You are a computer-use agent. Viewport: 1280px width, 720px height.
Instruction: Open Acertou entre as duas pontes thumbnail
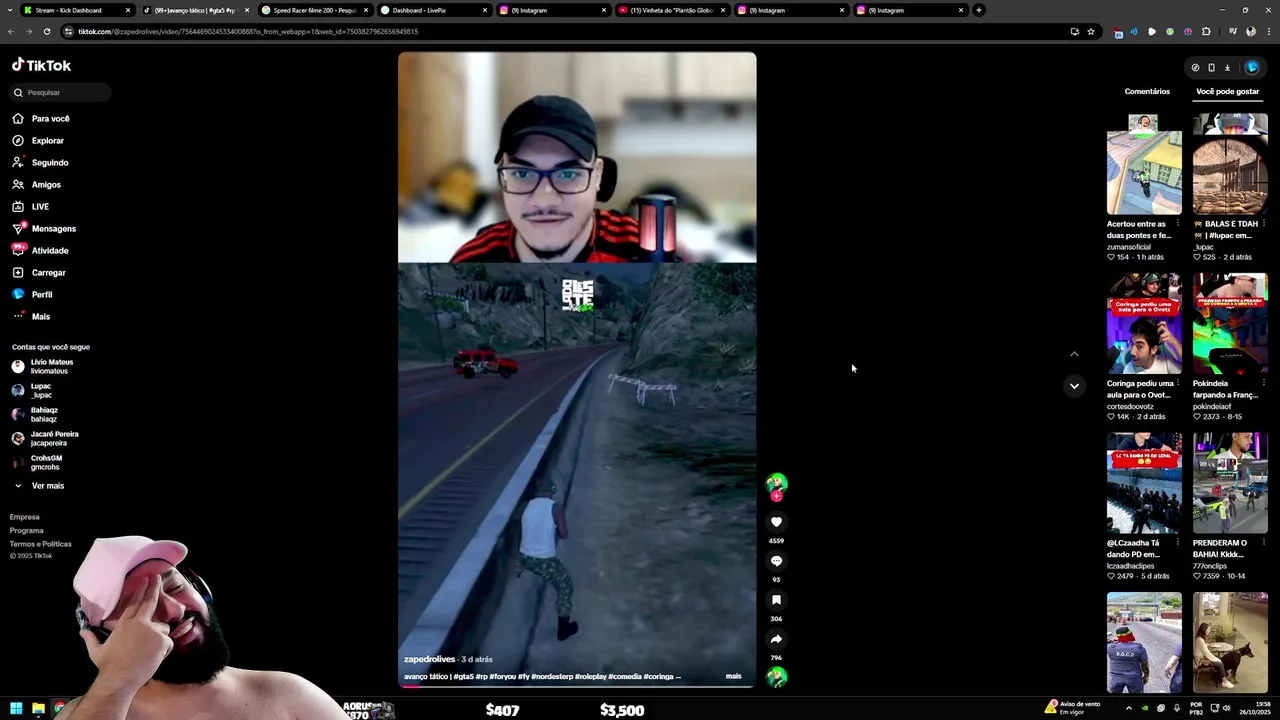click(x=1144, y=164)
